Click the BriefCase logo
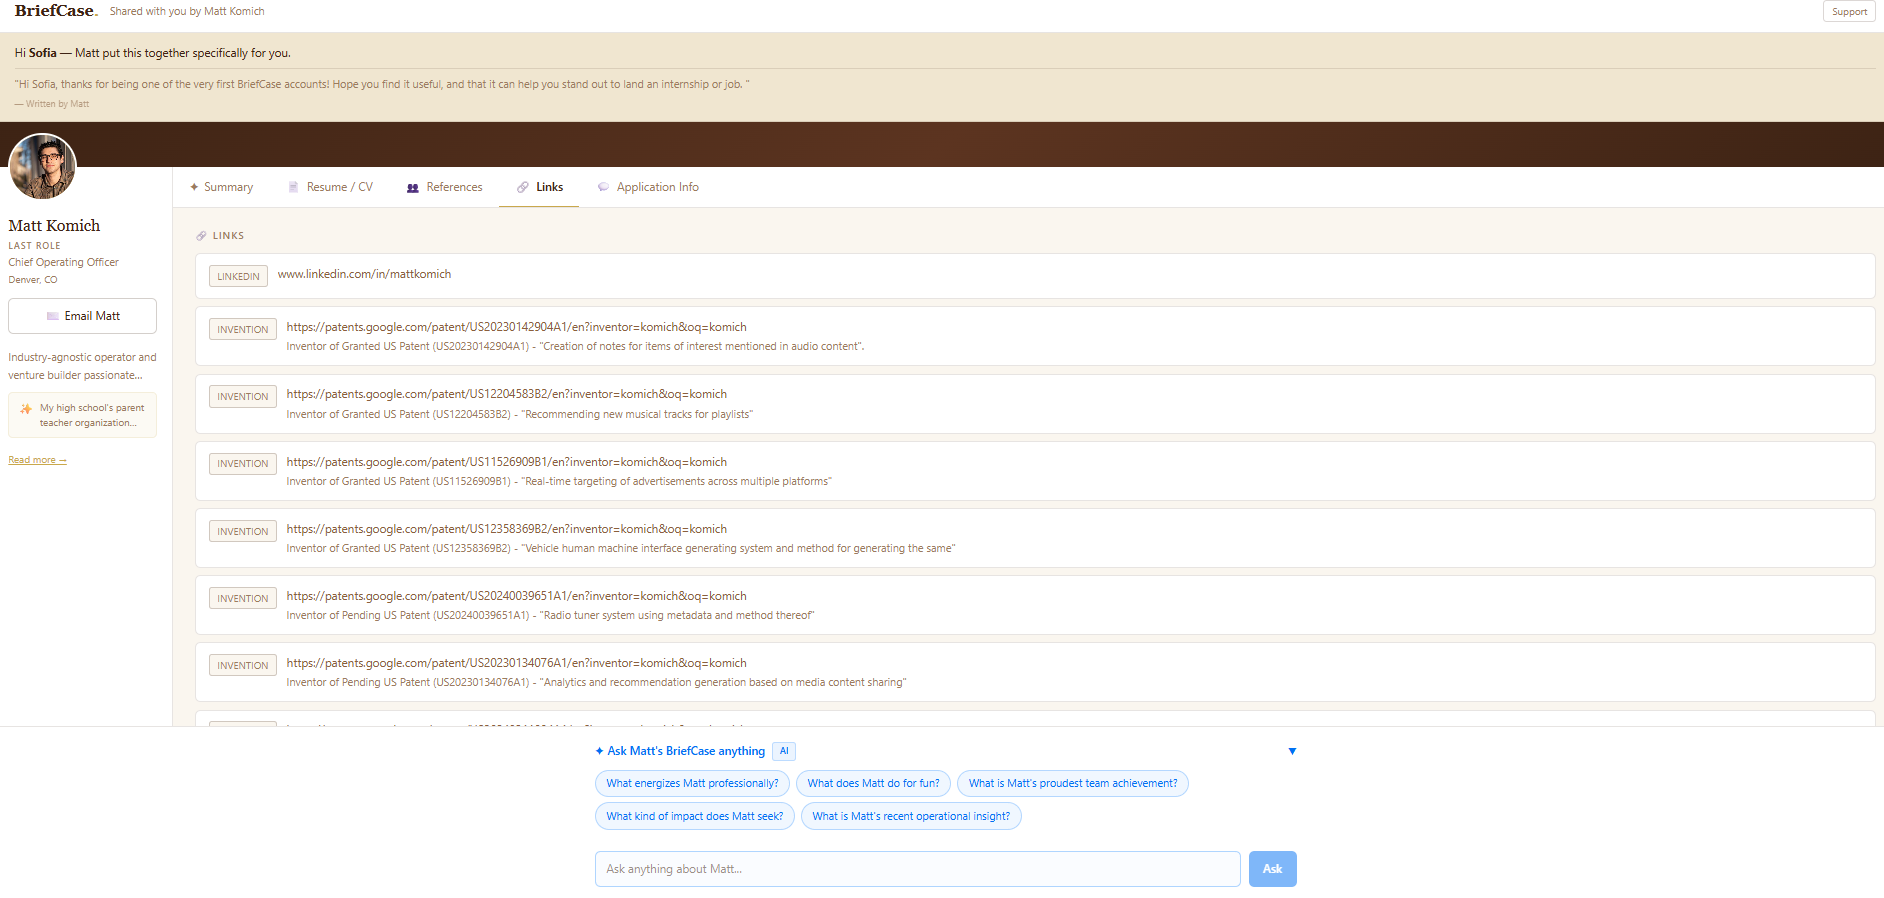Image resolution: width=1884 pixels, height=898 pixels. tap(56, 11)
